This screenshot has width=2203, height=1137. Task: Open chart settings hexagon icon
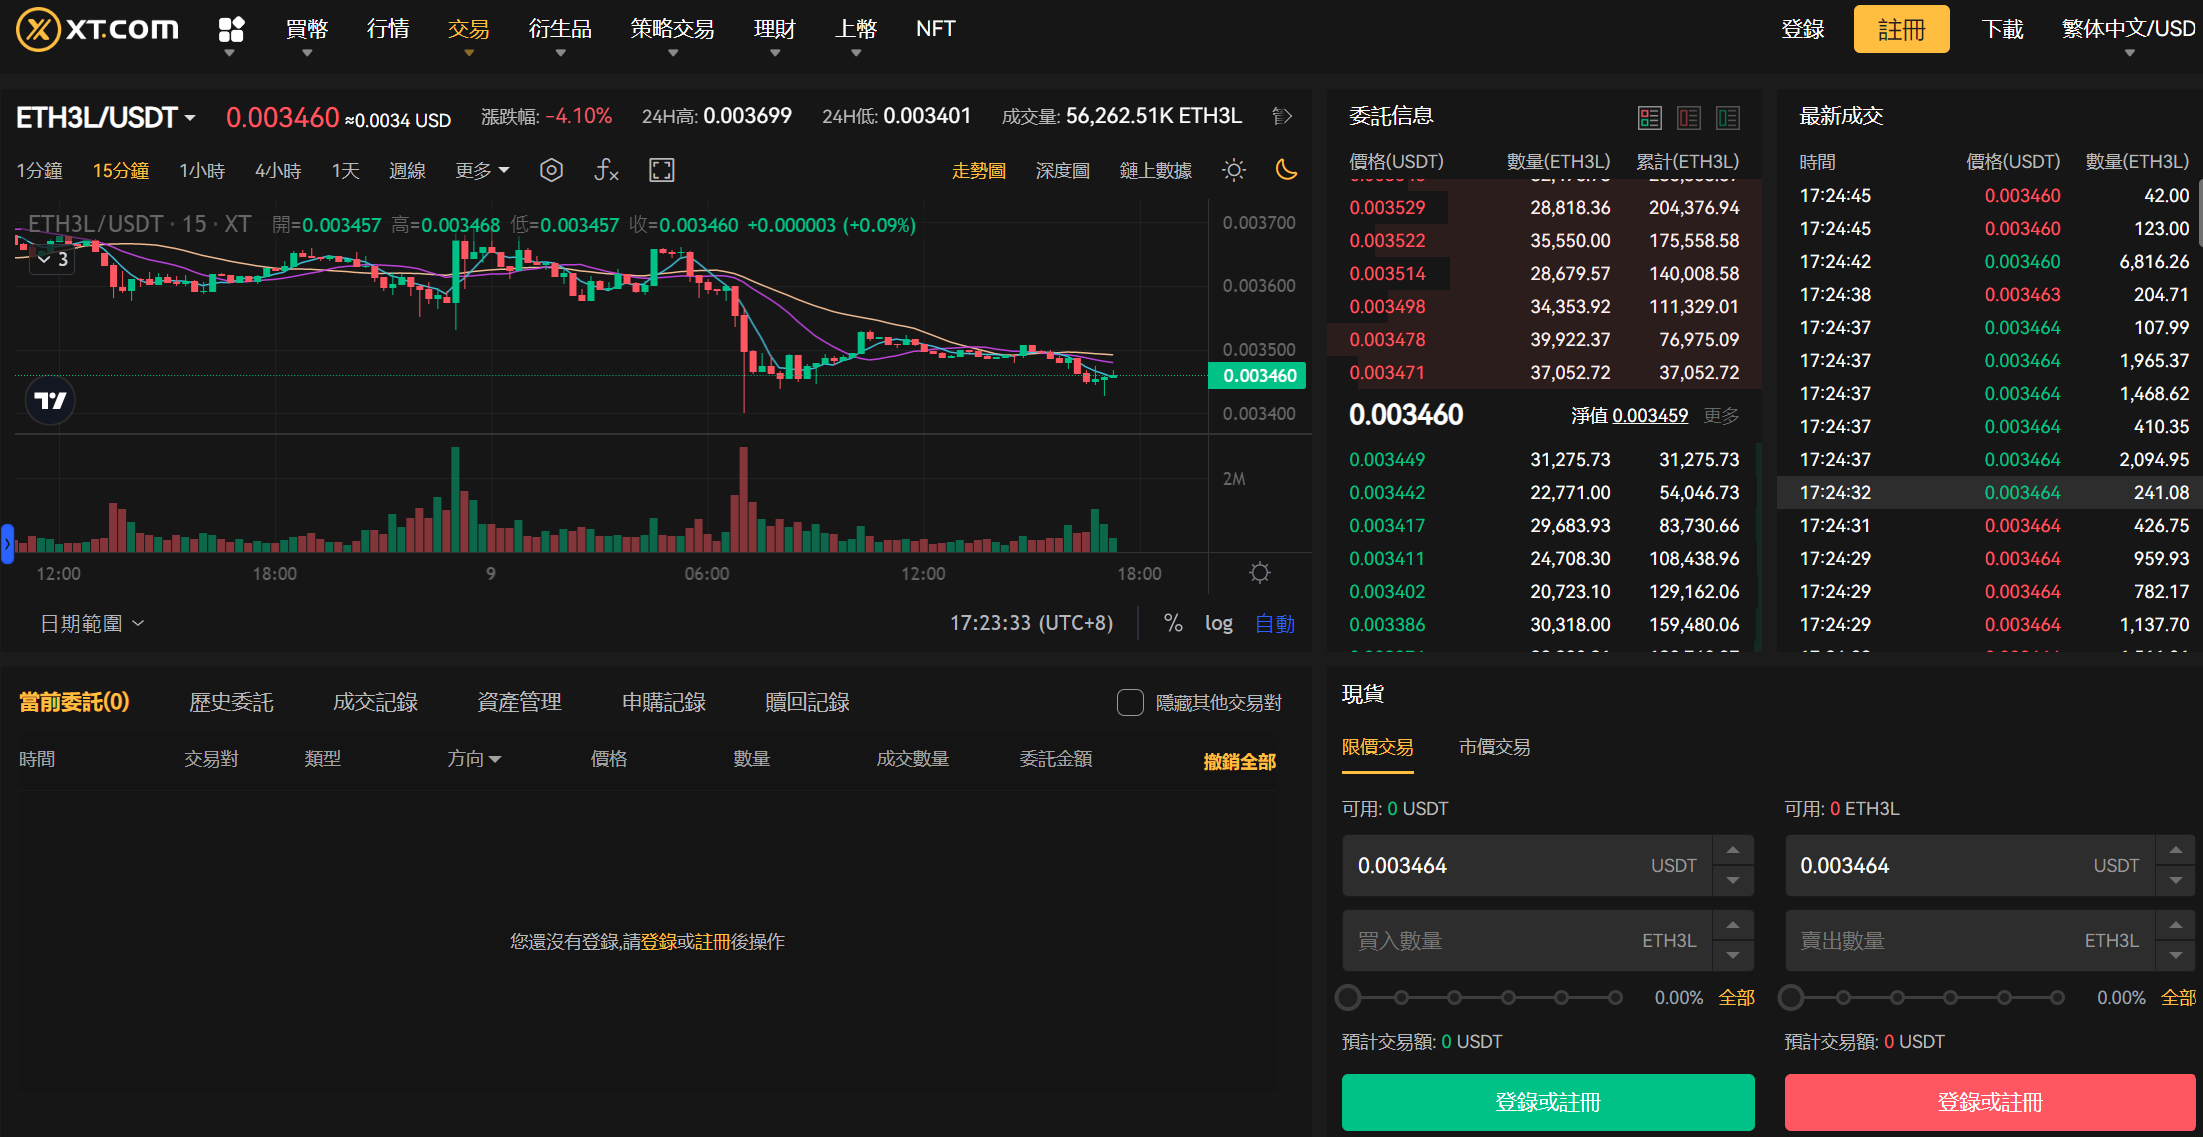point(551,170)
